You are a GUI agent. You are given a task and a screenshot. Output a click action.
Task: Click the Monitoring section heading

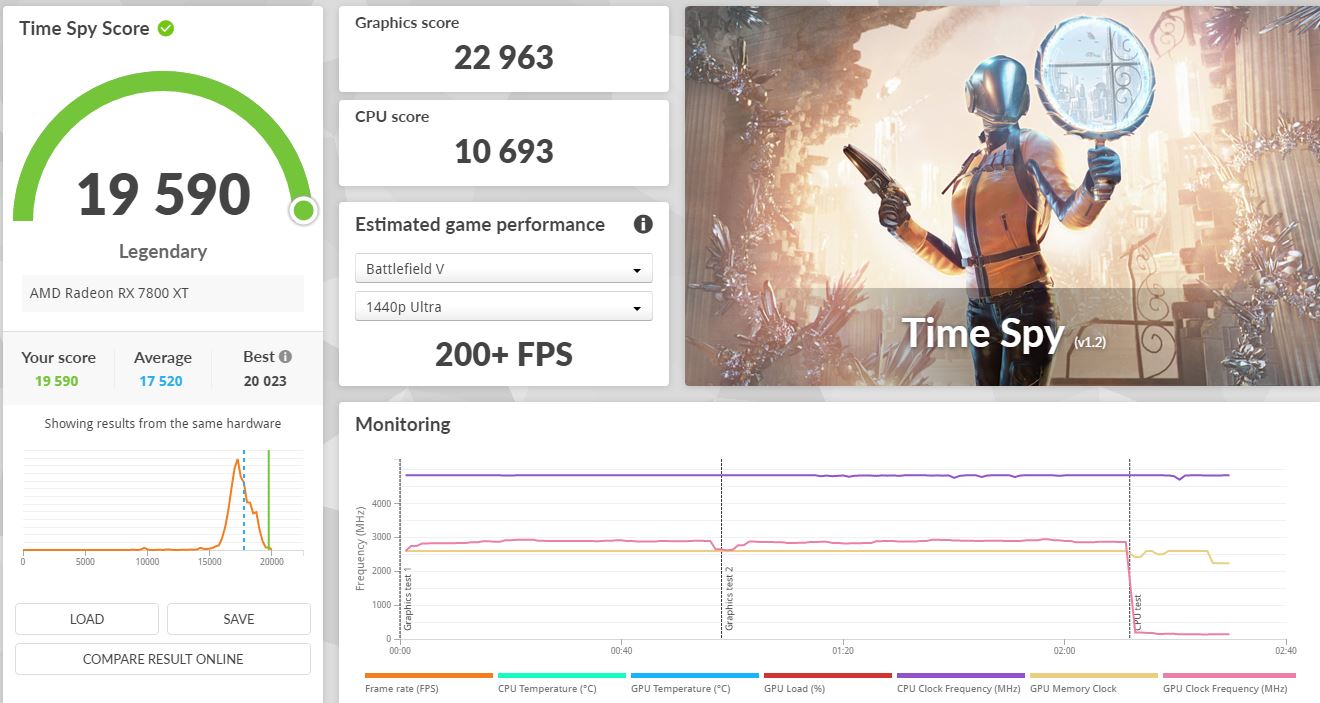click(x=403, y=424)
